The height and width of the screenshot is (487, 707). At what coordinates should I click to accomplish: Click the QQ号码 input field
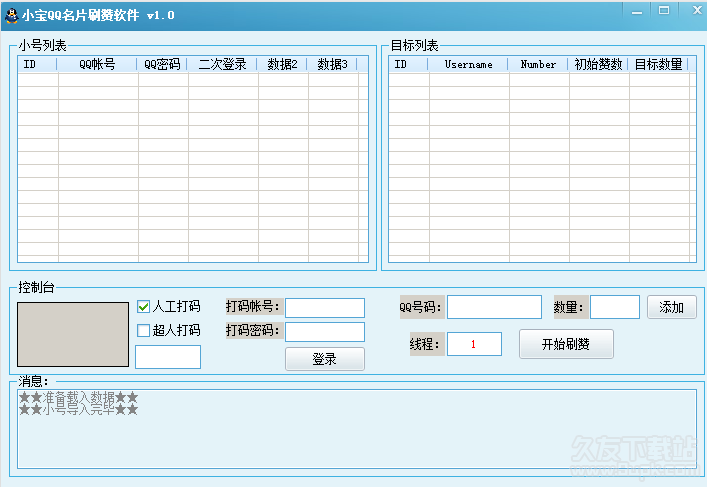pyautogui.click(x=494, y=307)
